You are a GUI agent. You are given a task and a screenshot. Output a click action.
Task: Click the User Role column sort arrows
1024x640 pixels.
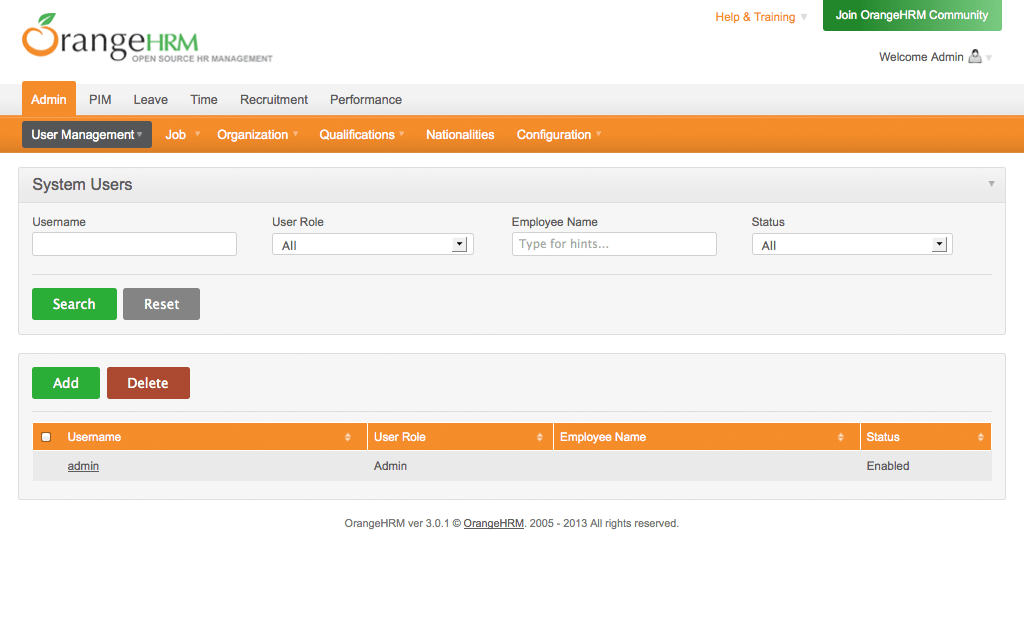tap(541, 437)
